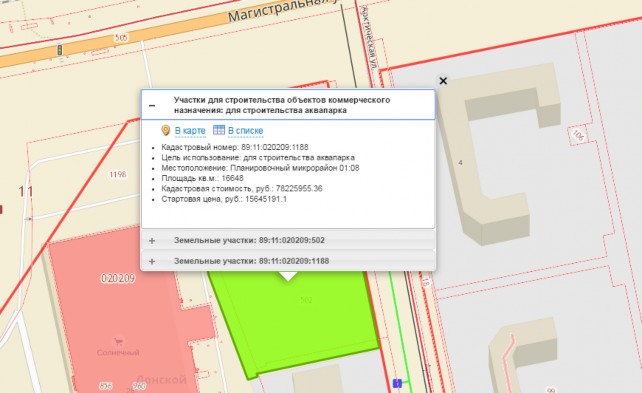Click parcel label 1198 on map
642x393 pixels.
click(118, 174)
